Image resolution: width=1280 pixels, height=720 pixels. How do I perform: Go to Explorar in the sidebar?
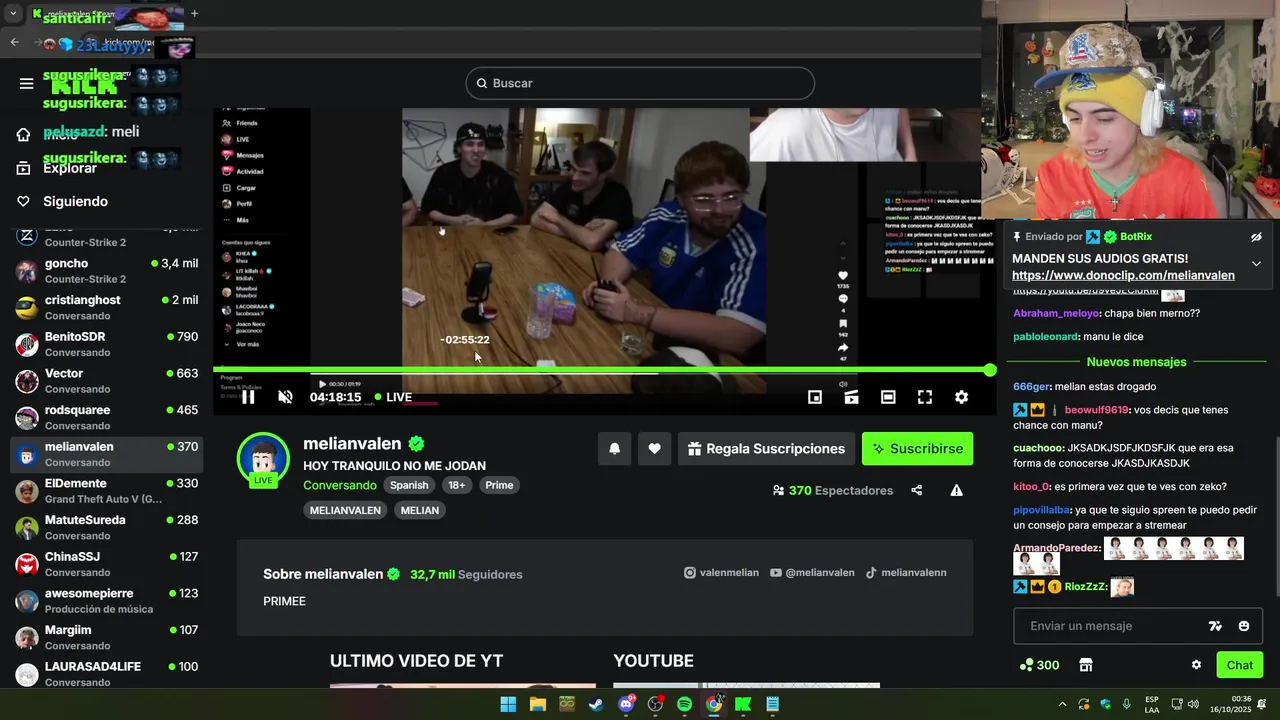(70, 168)
